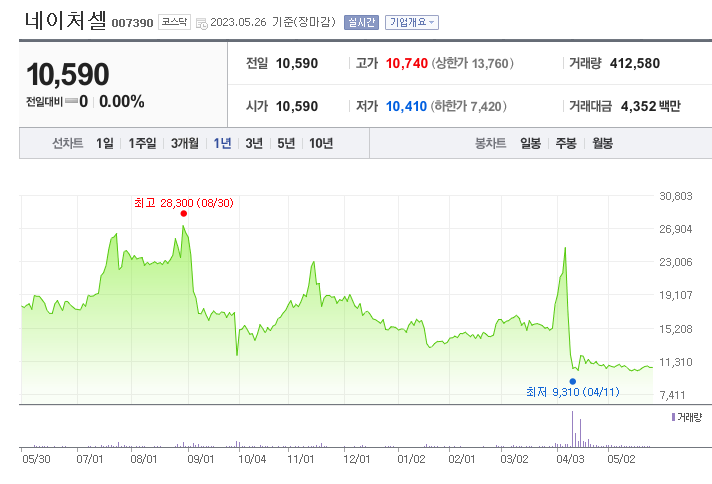Image resolution: width=712 pixels, height=484 pixels.
Task: Click the 30,803 price axis label
Action: 676,196
